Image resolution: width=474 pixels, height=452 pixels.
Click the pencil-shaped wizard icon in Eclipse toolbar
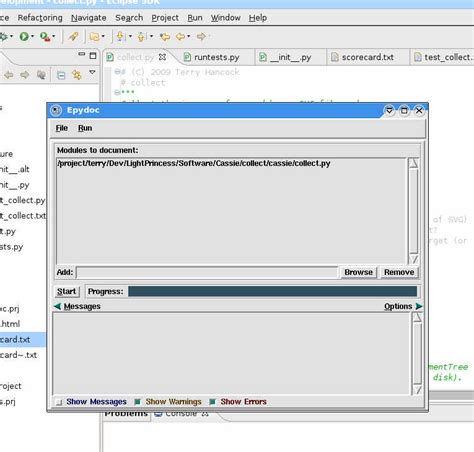click(x=73, y=36)
